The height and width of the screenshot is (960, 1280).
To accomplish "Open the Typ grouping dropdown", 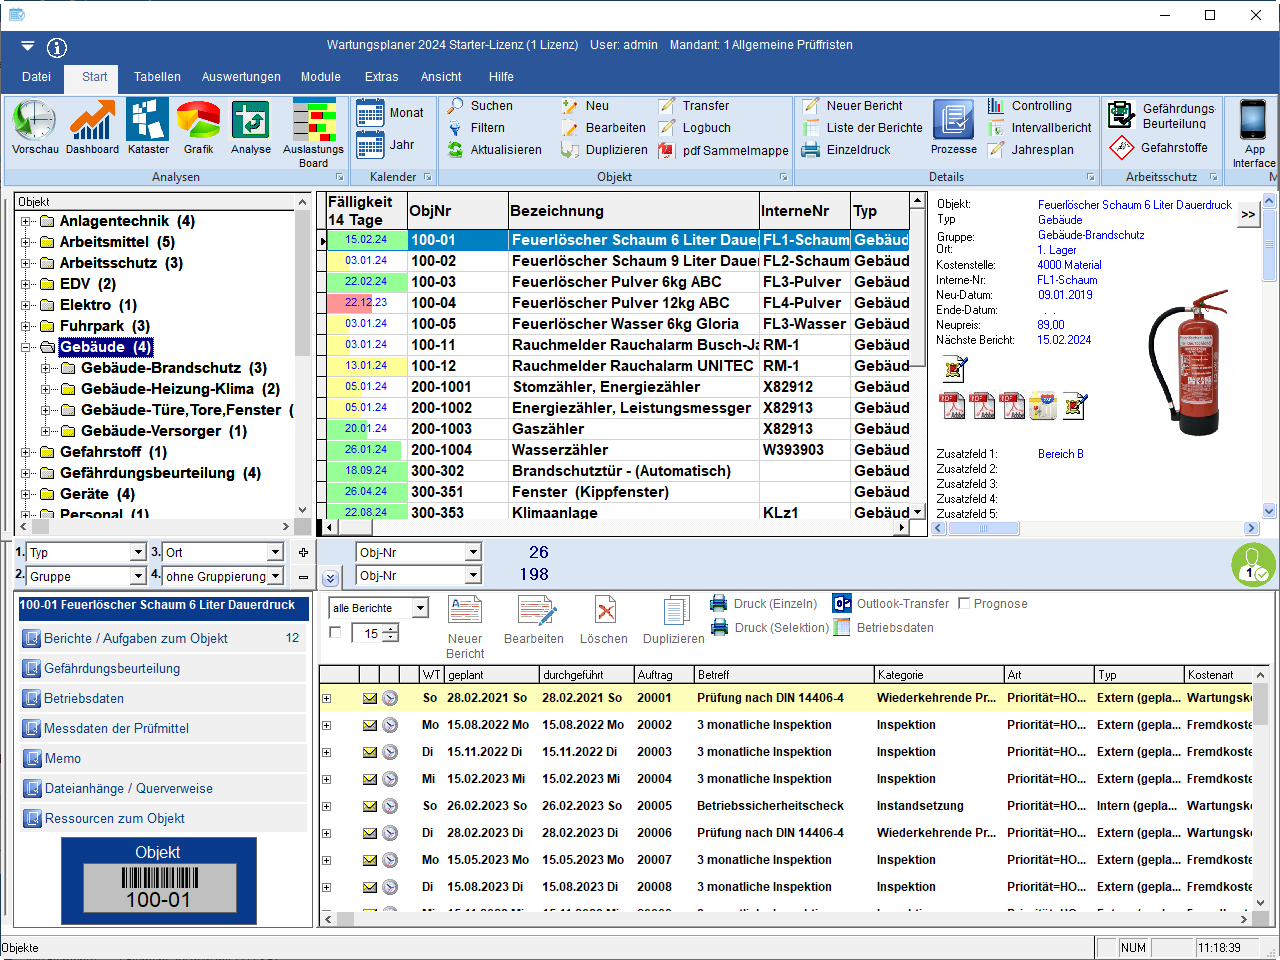I will click(138, 553).
